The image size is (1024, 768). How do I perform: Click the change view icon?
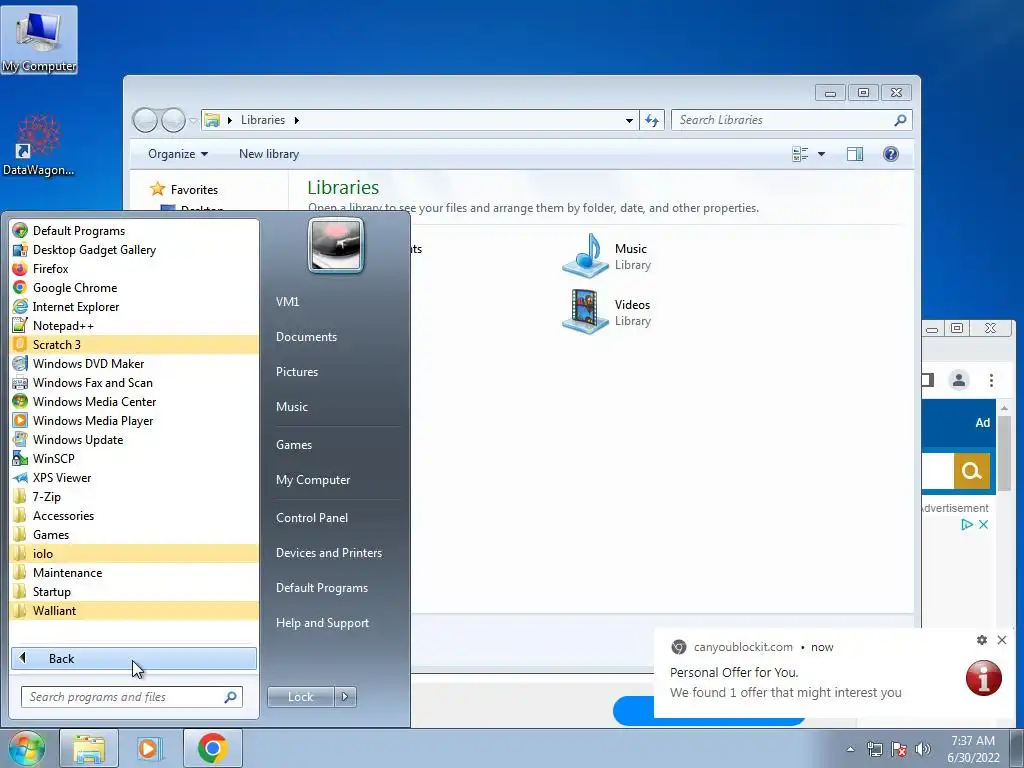click(800, 154)
